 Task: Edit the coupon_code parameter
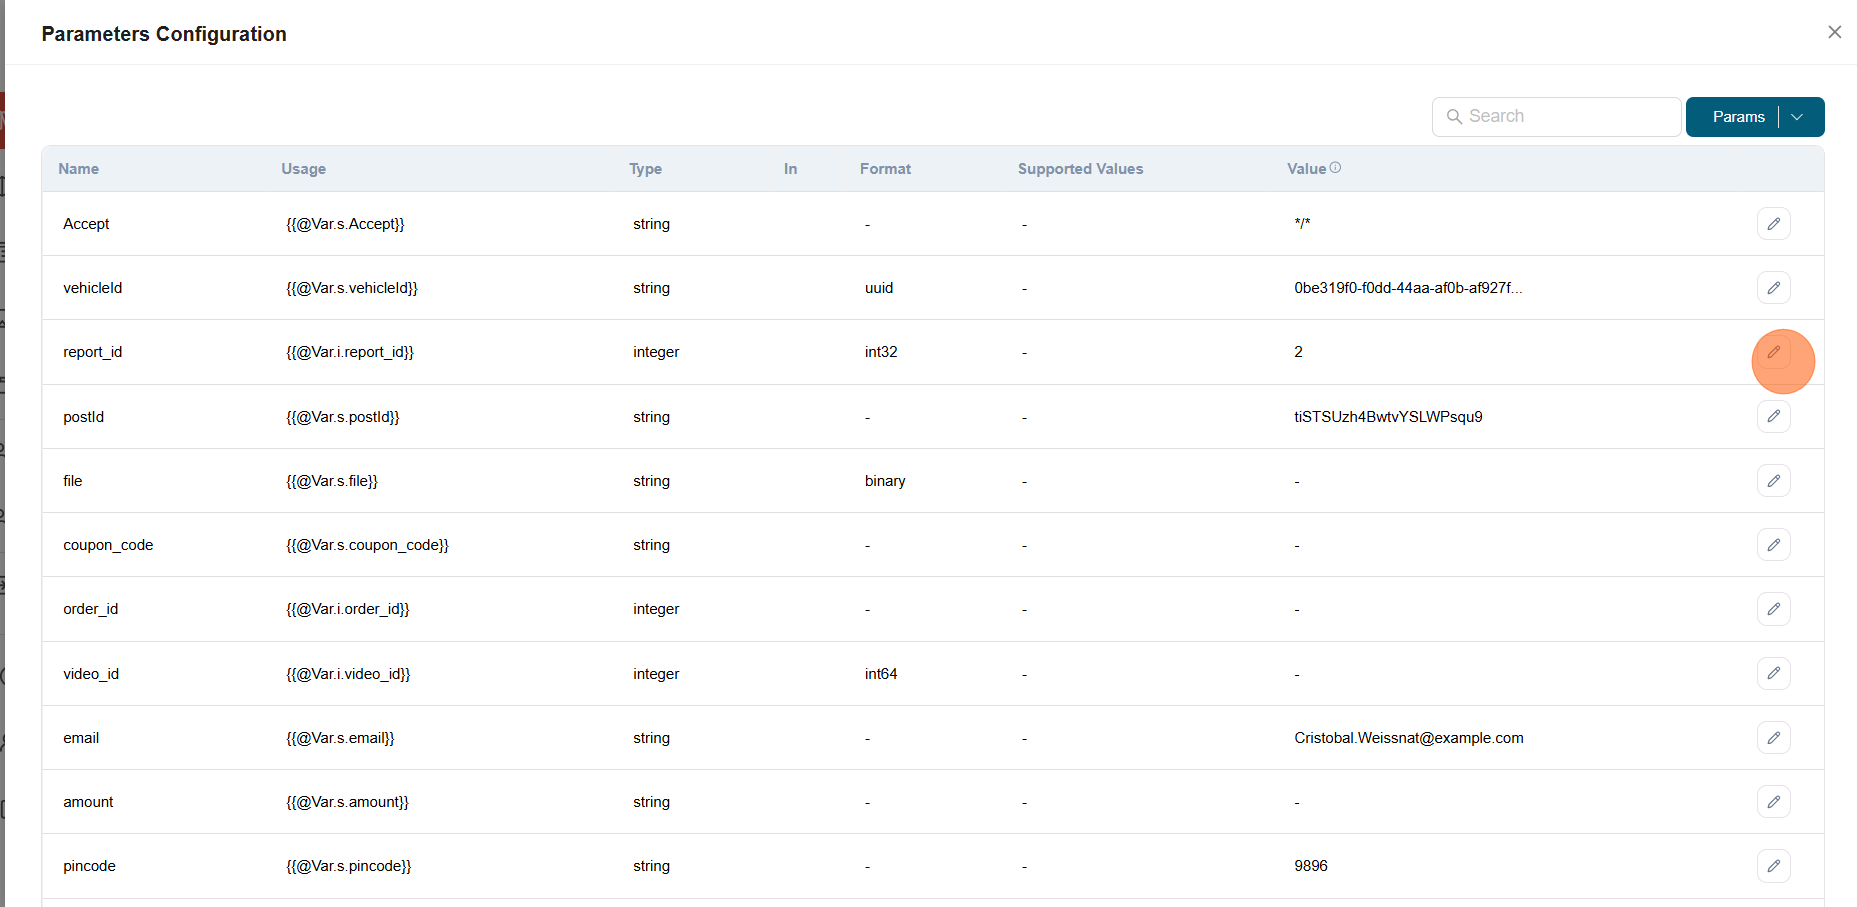[1774, 544]
